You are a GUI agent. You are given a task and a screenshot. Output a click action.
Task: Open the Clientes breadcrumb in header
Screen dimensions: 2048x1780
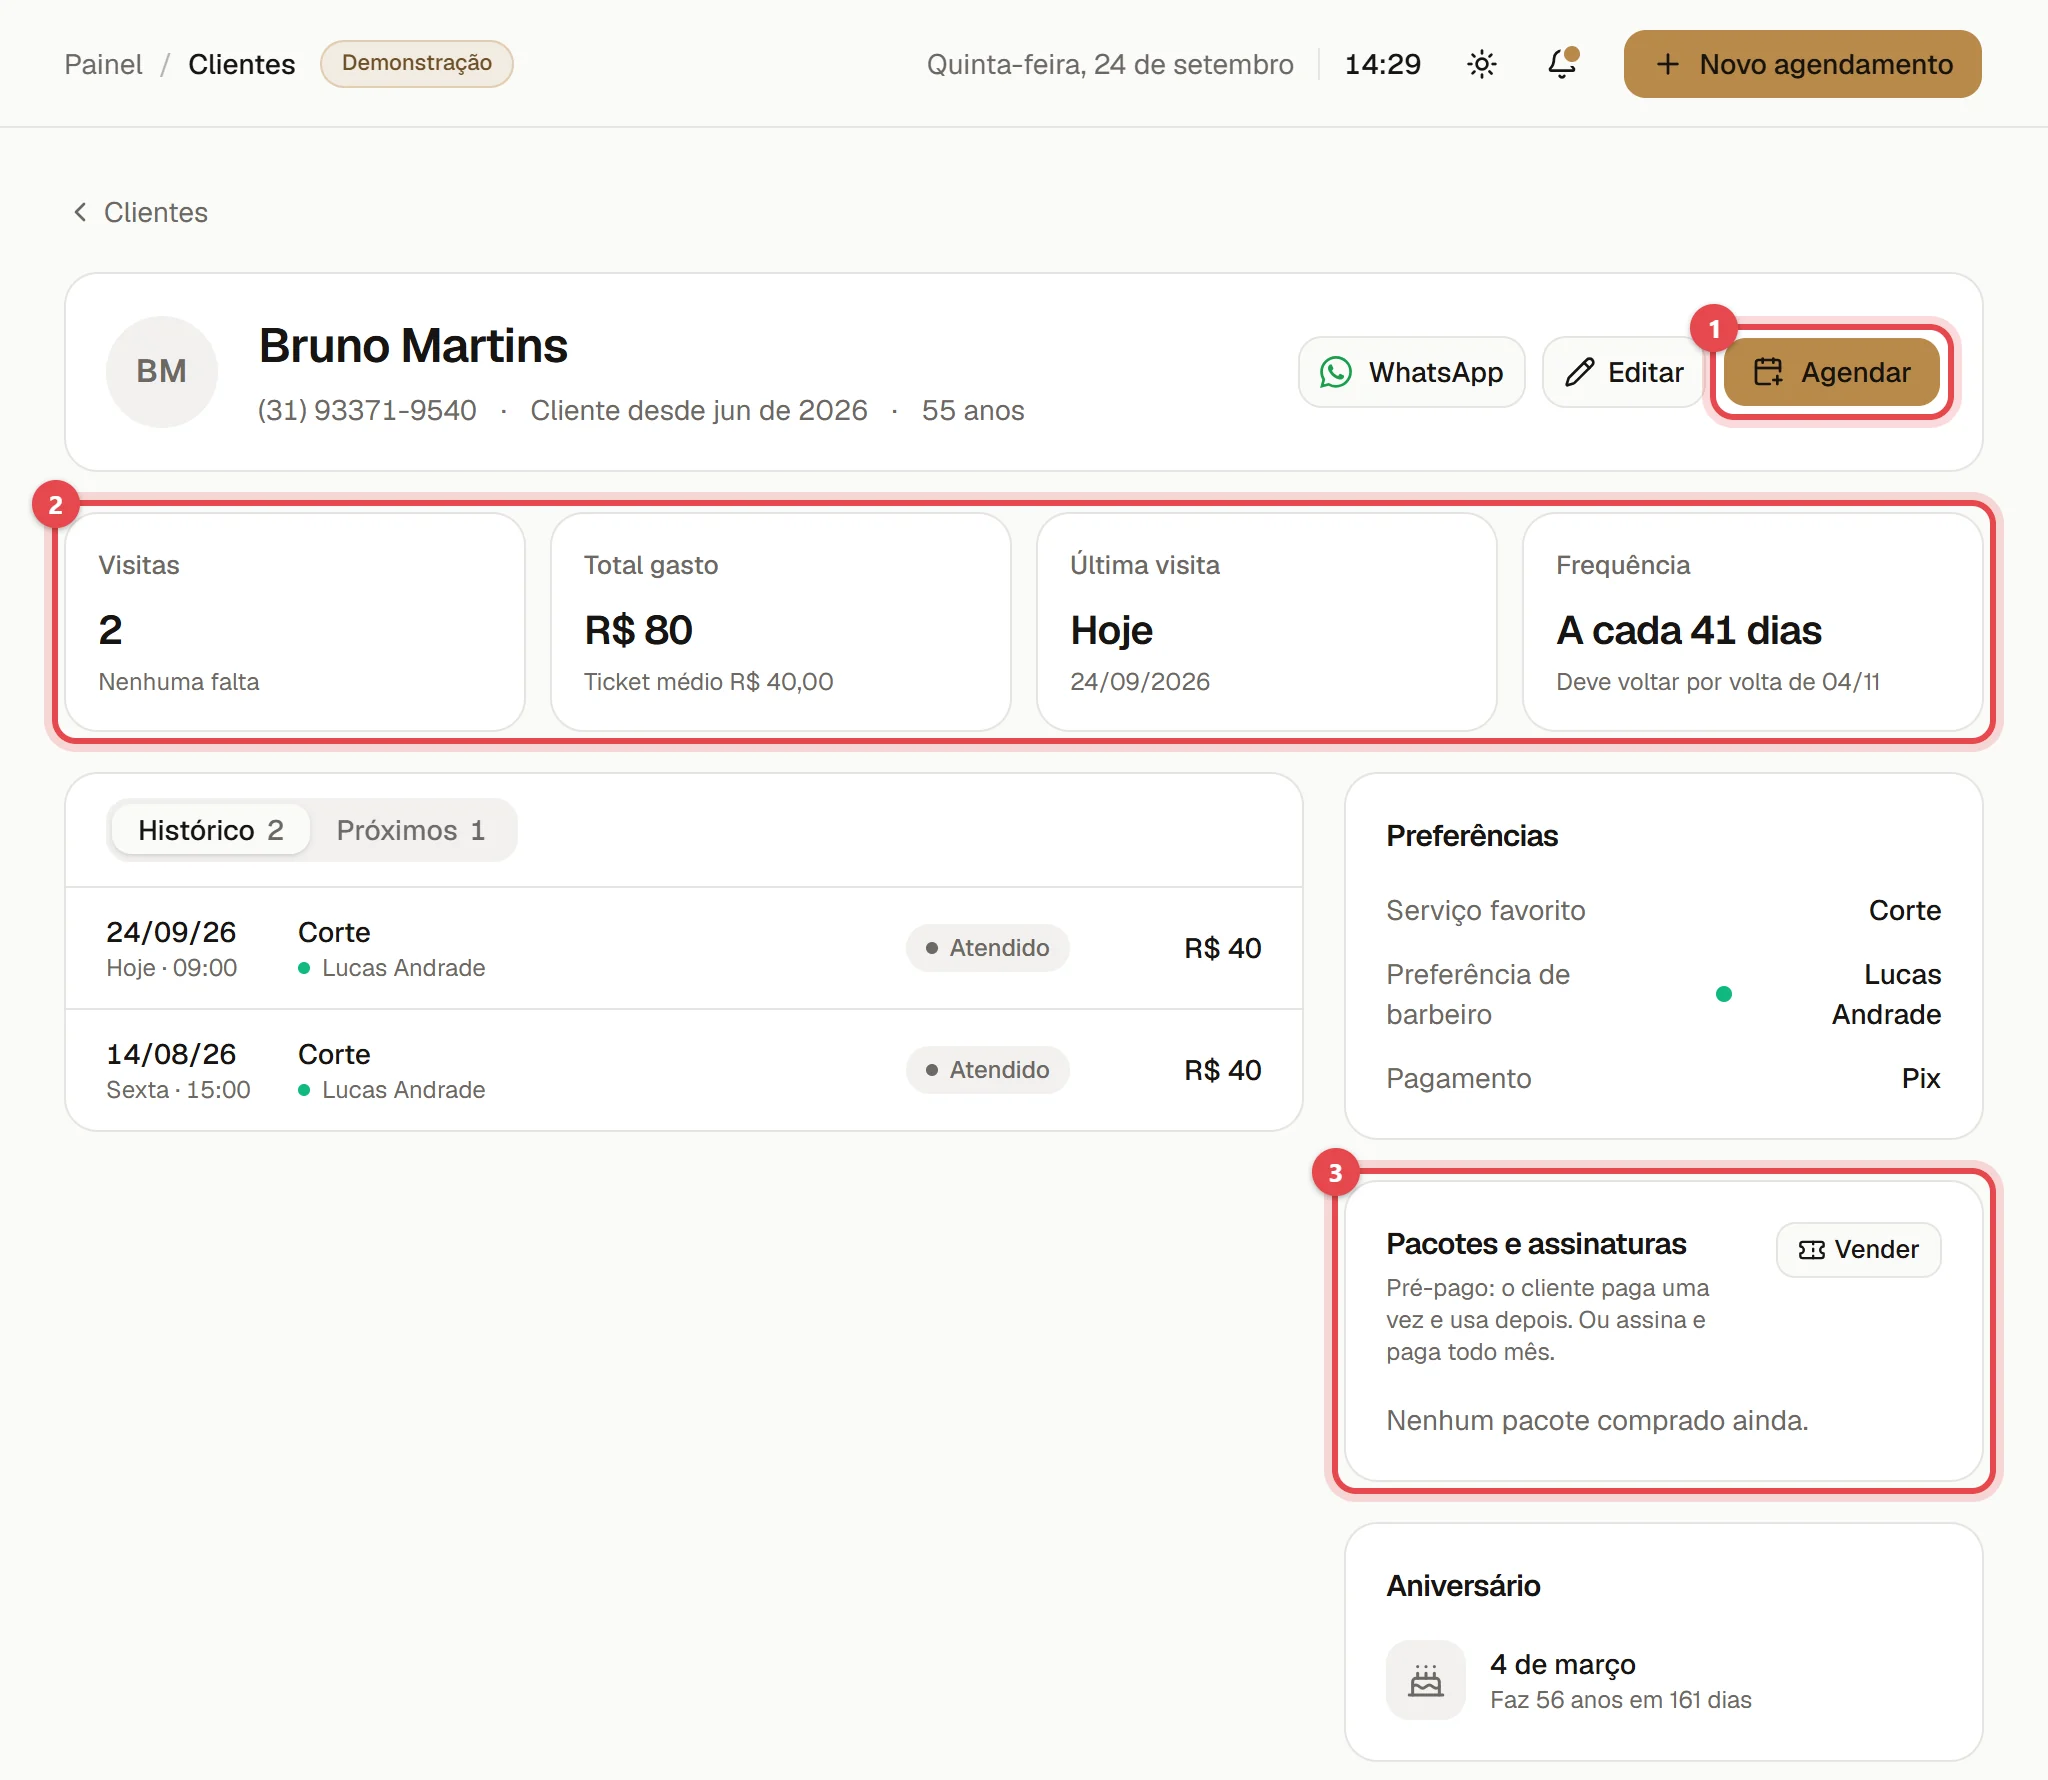[x=242, y=64]
